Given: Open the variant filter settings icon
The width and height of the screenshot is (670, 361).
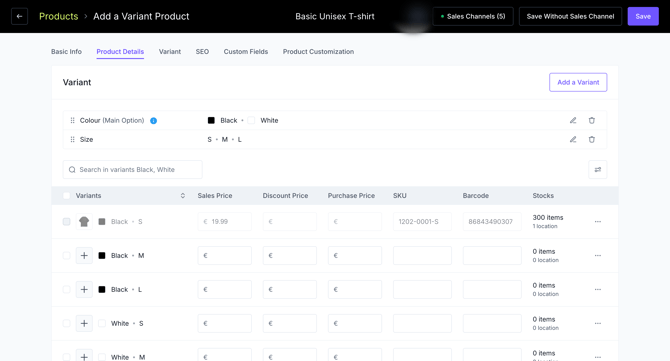Looking at the screenshot, I should [x=598, y=170].
